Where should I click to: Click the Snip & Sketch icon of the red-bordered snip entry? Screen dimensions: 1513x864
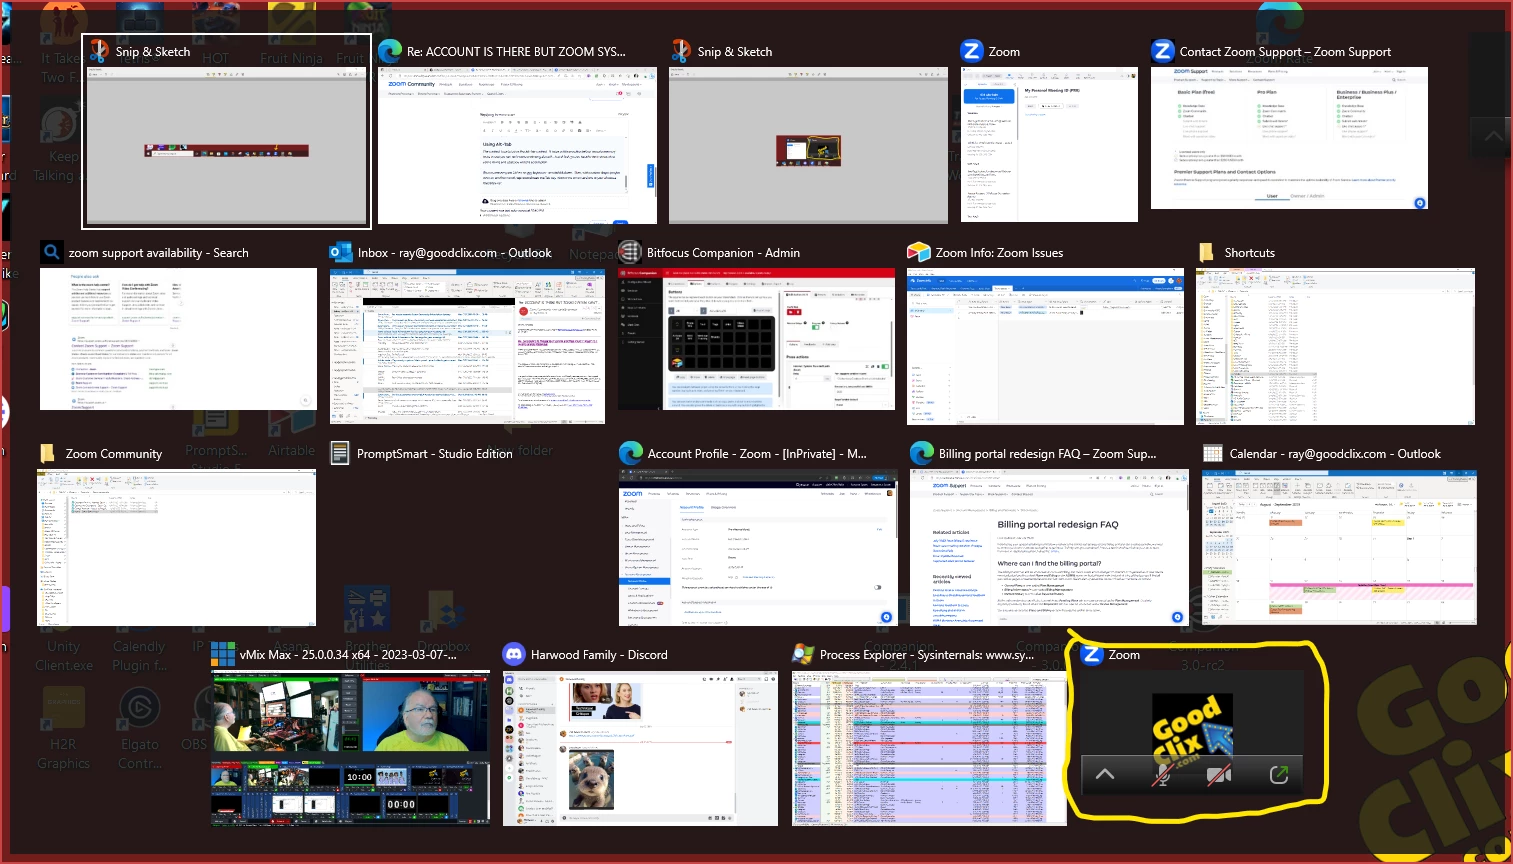681,51
